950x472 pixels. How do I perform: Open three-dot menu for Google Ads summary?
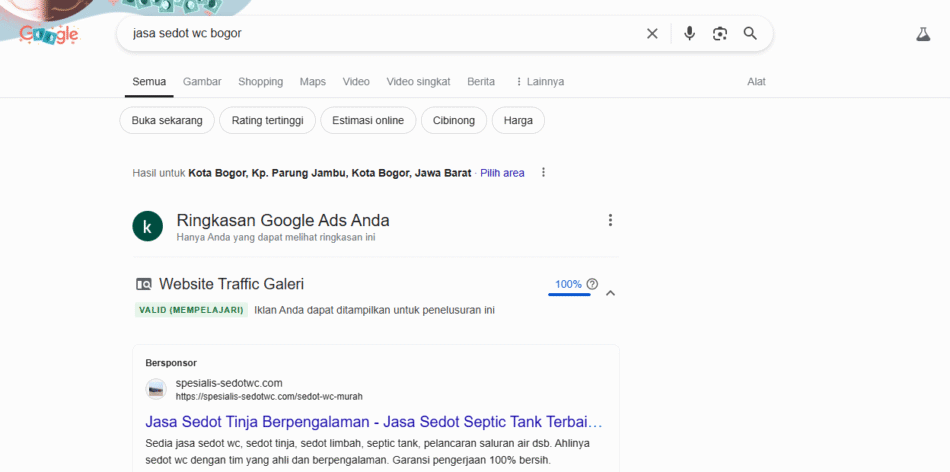tap(610, 220)
